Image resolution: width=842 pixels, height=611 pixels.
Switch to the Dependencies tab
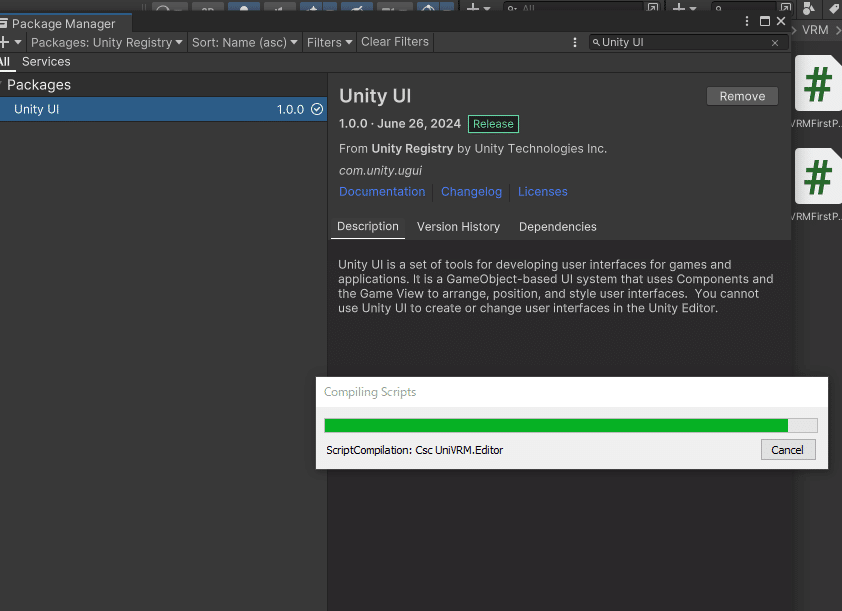tap(557, 227)
